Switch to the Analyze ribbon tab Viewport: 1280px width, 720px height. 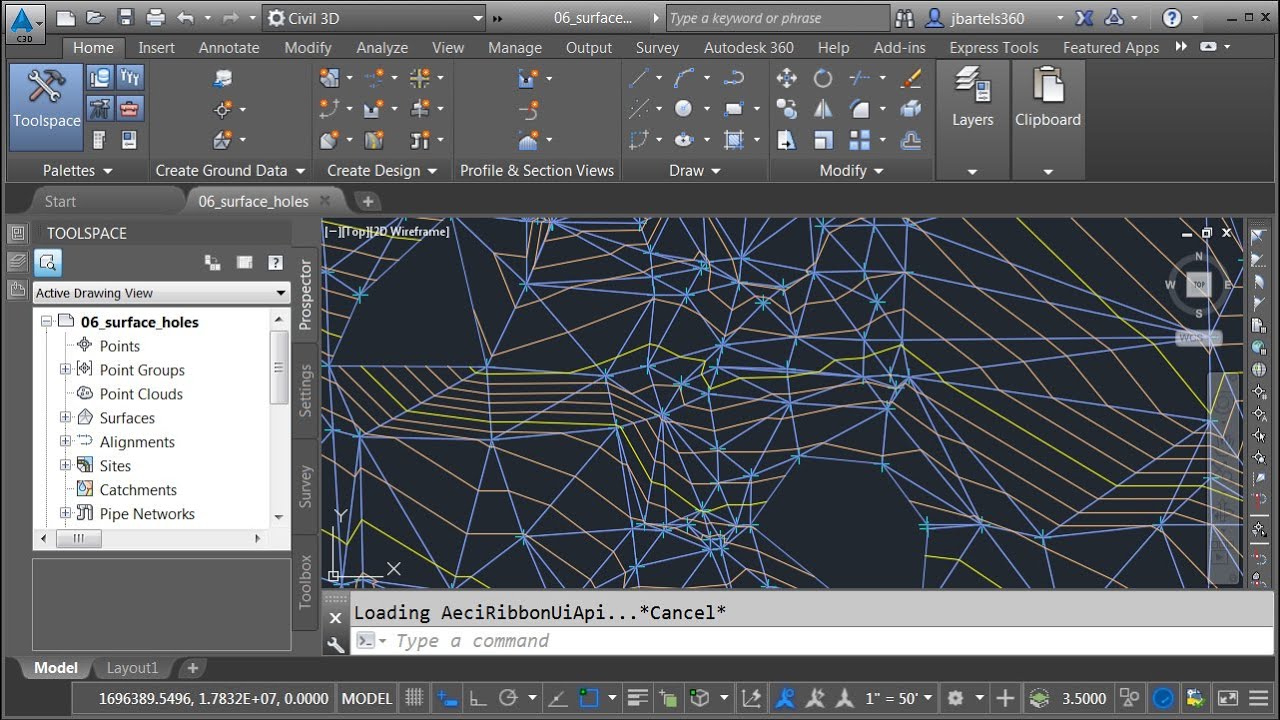382,47
